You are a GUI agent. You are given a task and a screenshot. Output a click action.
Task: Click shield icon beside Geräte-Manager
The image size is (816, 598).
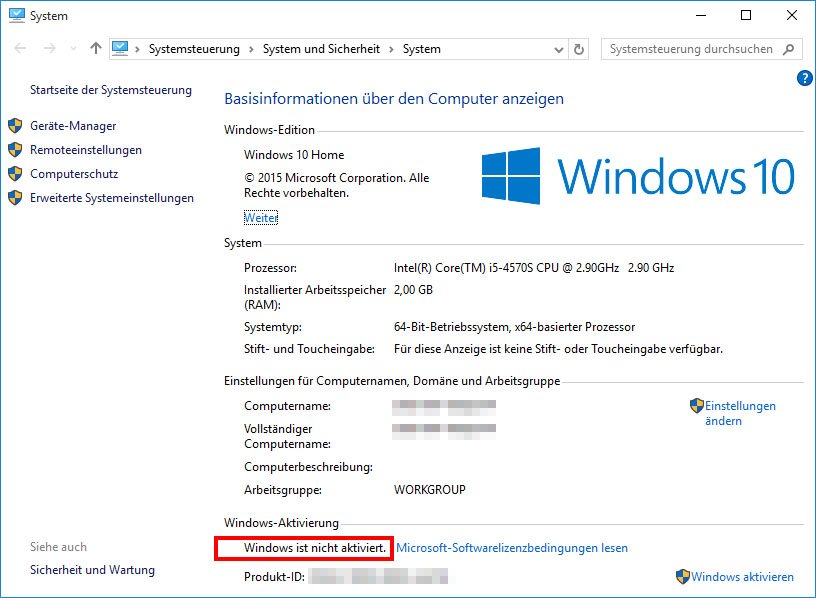(15, 125)
